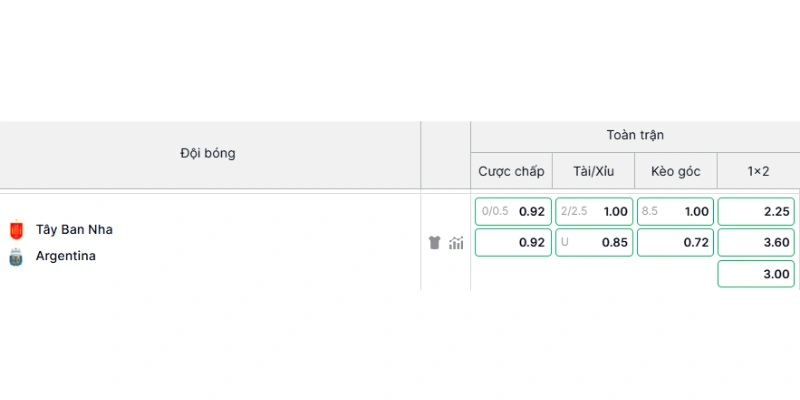Select the 0/0.5 handicap odds 0.92

point(513,211)
